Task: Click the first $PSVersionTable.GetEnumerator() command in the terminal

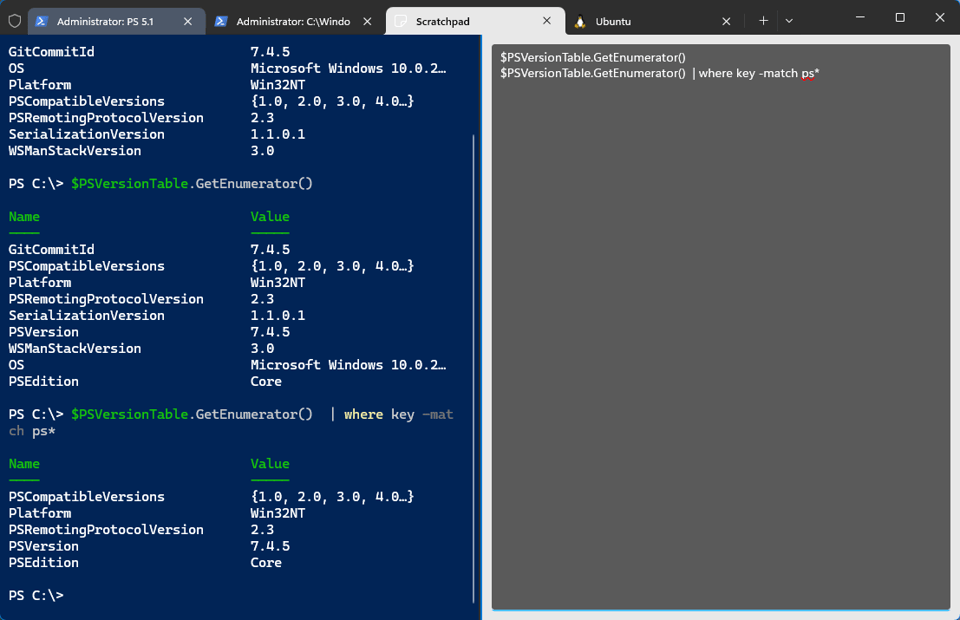Action: point(192,184)
